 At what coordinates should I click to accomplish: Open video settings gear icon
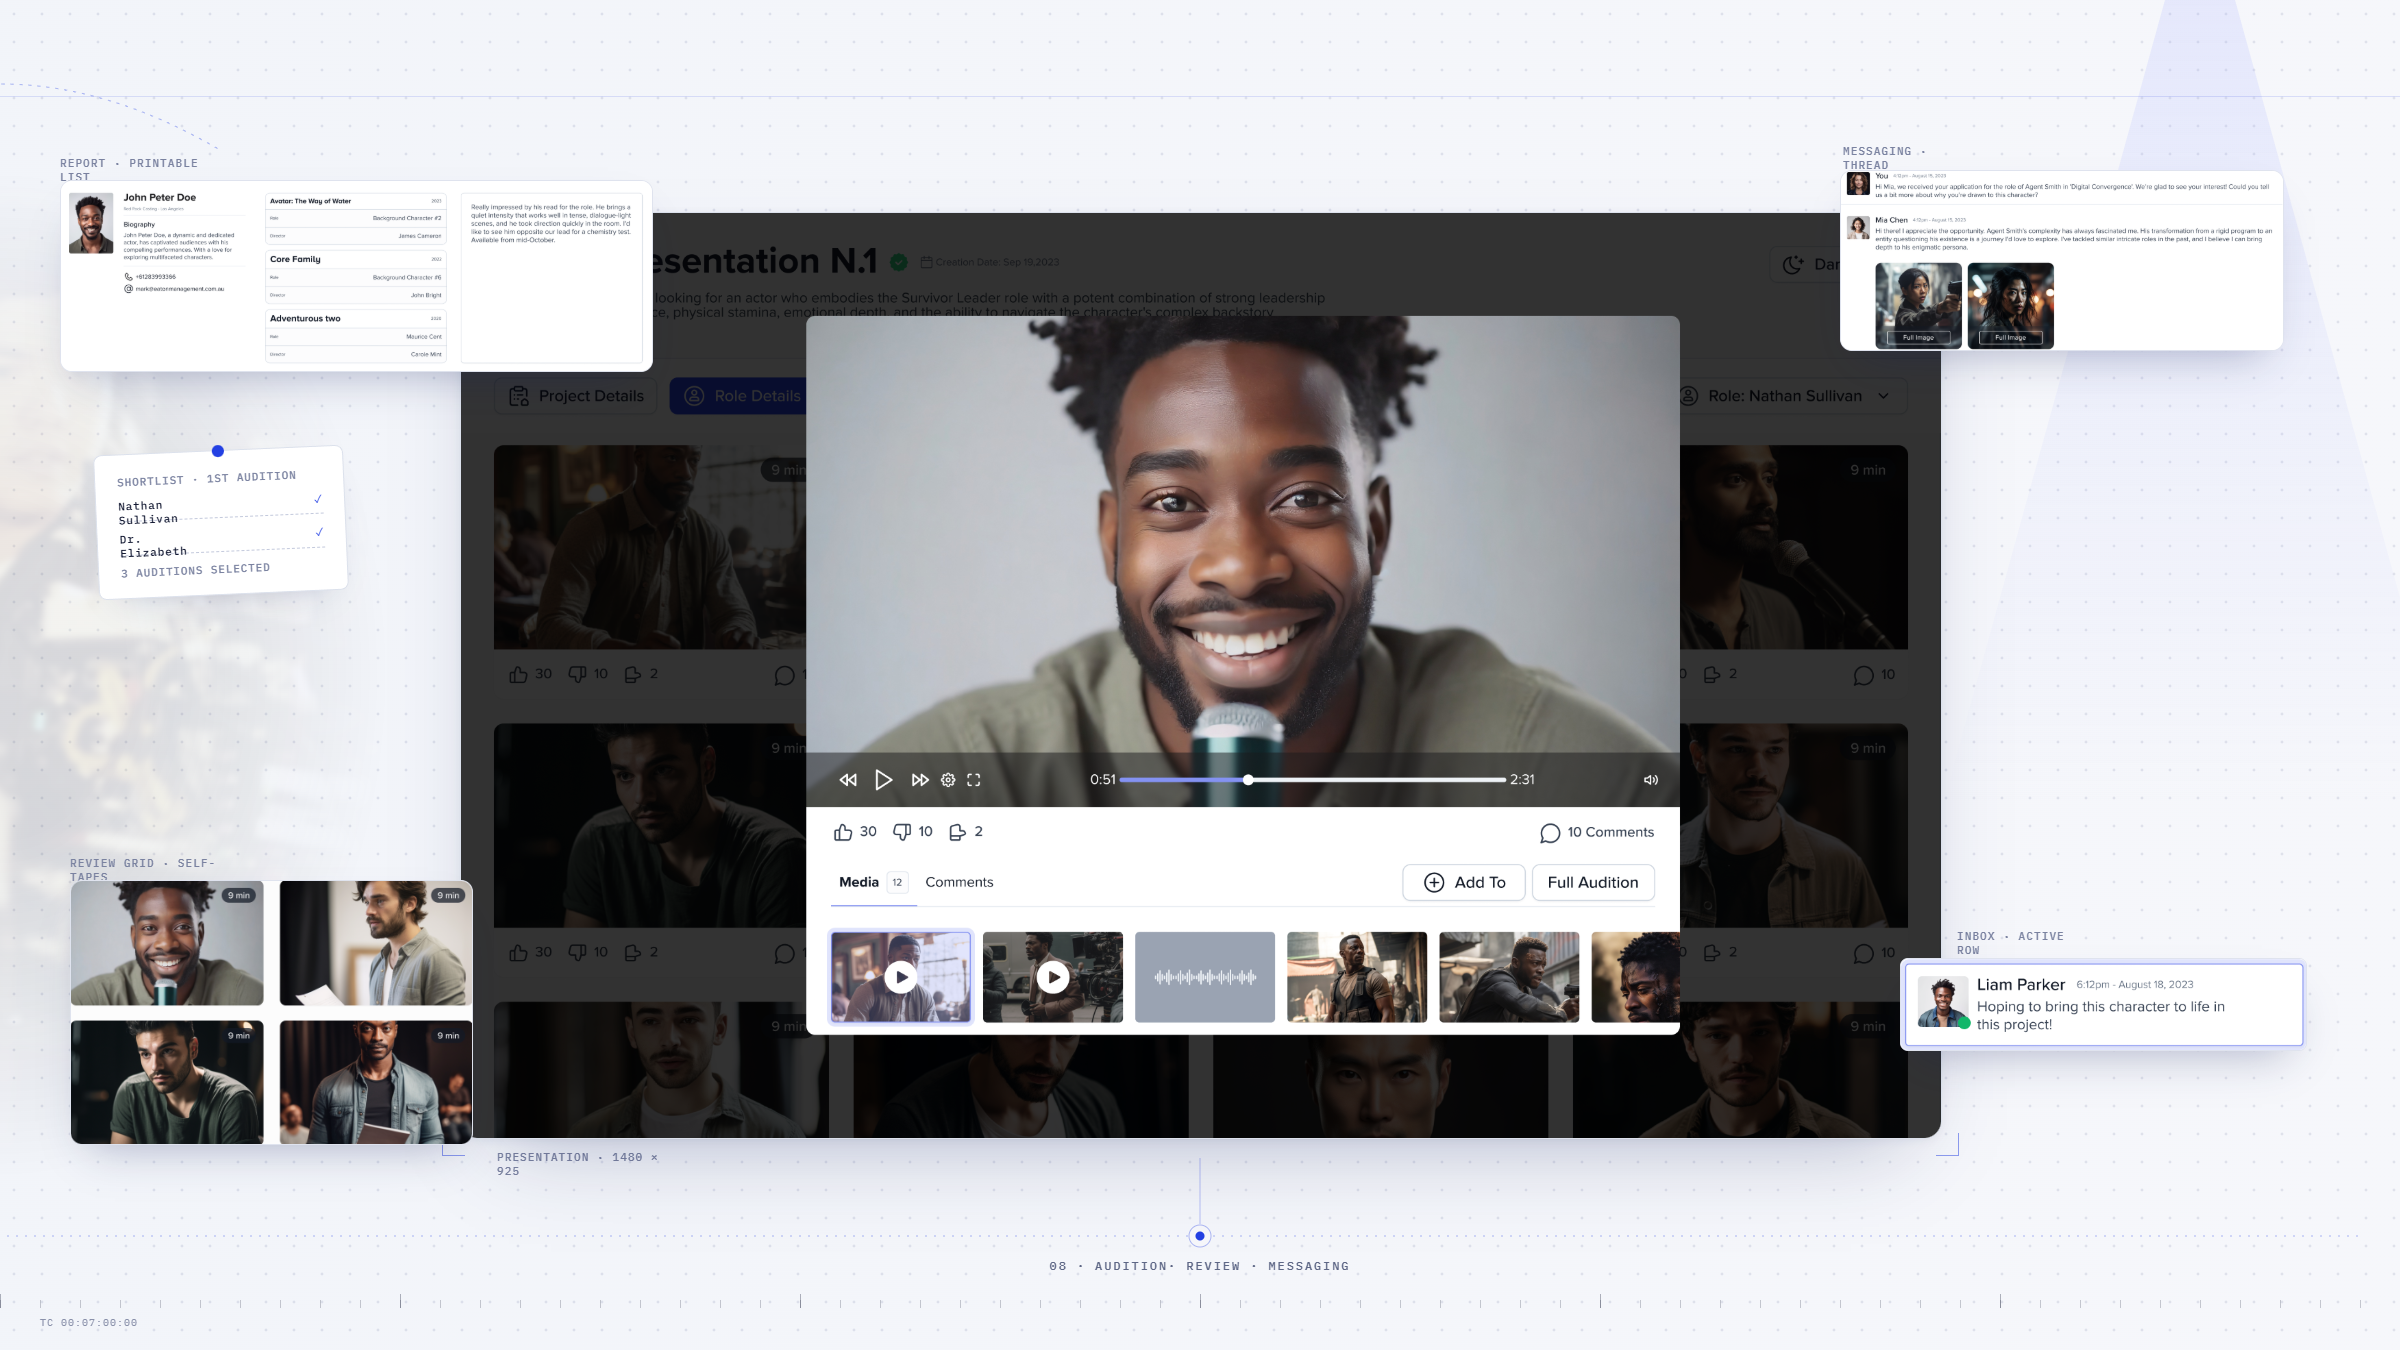(x=948, y=780)
